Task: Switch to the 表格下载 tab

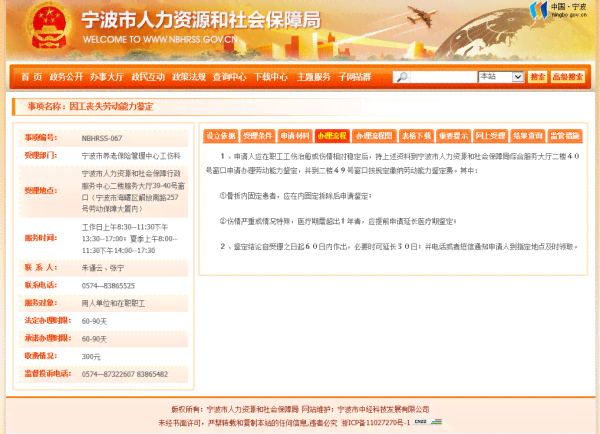Action: coord(416,136)
